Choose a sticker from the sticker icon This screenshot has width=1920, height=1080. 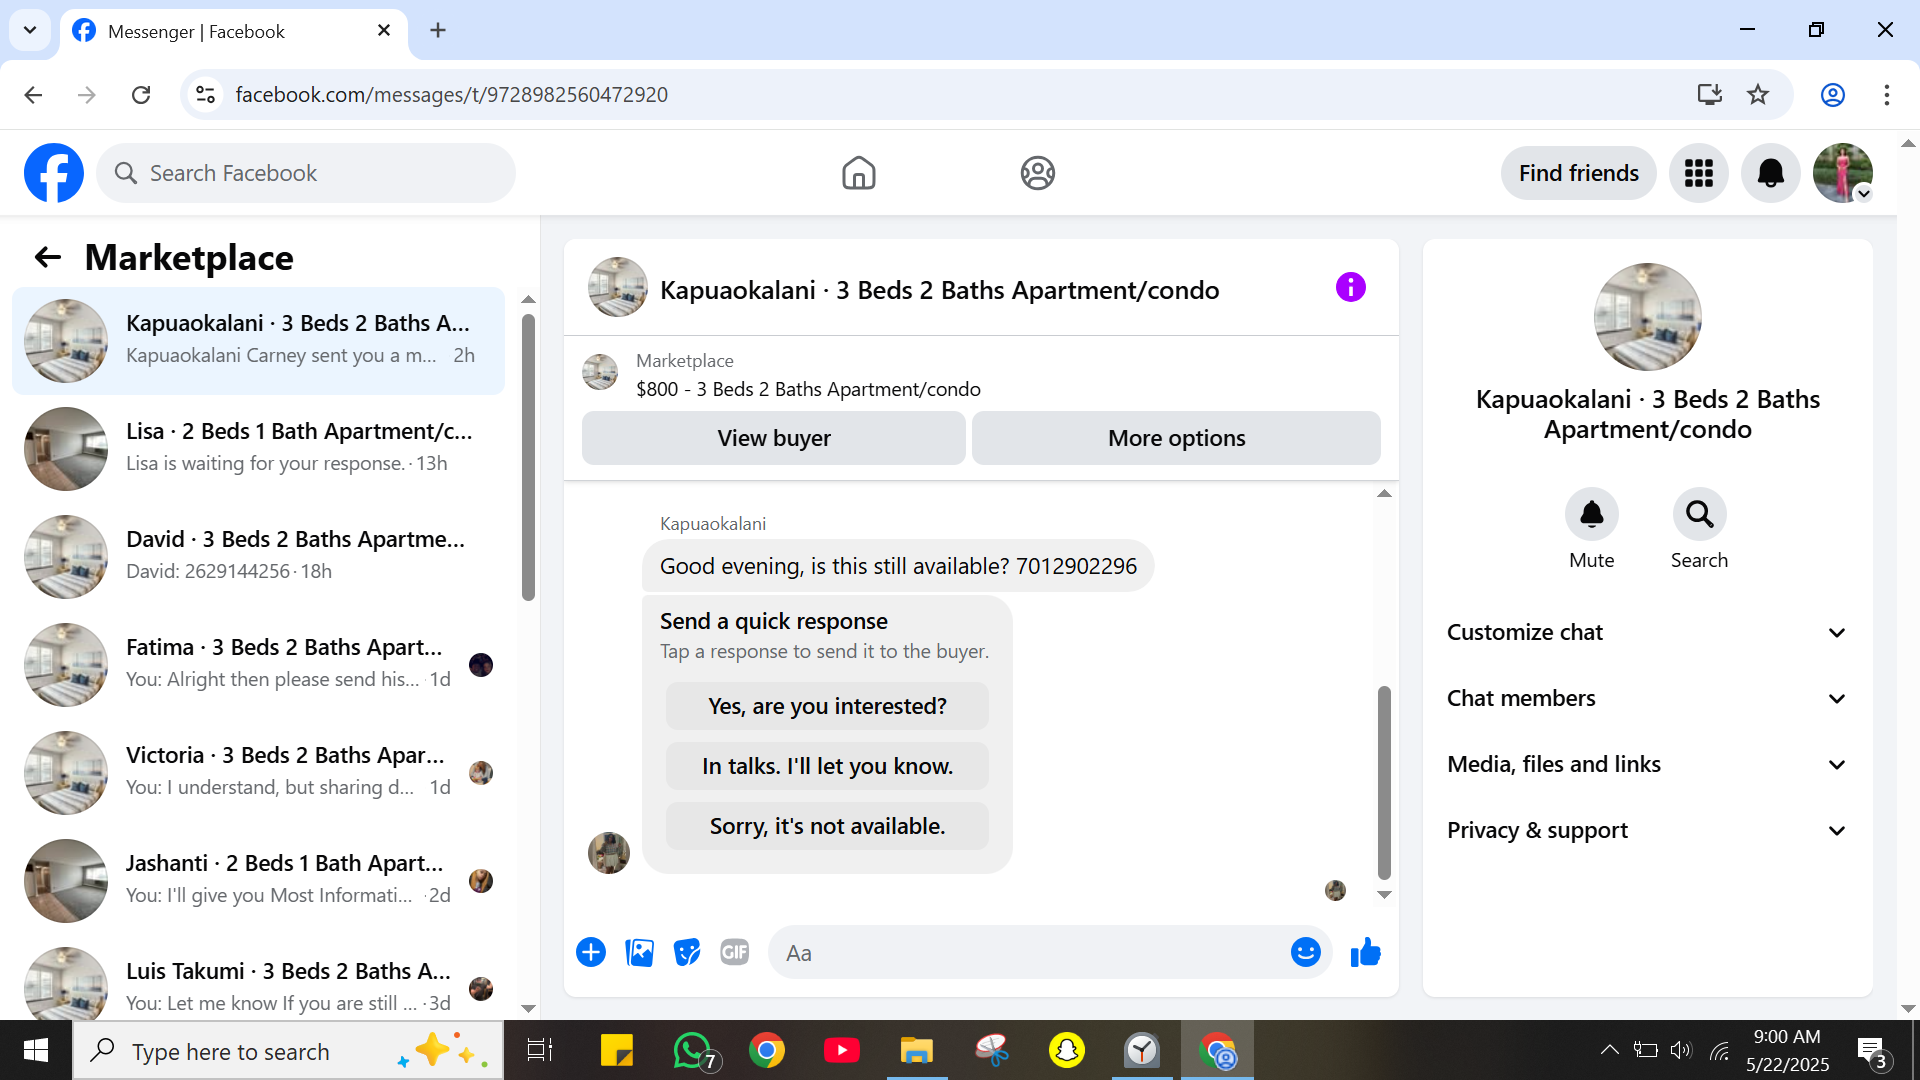pos(687,952)
